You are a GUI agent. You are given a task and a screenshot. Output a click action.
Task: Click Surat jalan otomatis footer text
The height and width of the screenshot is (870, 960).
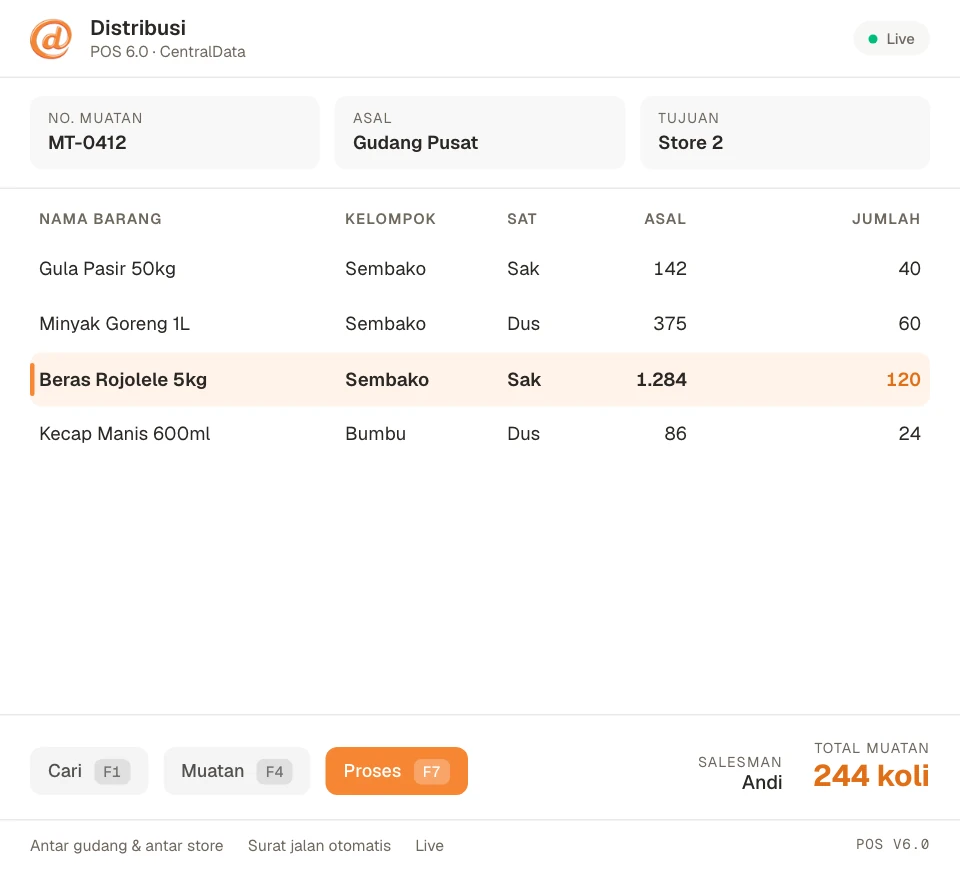point(319,846)
